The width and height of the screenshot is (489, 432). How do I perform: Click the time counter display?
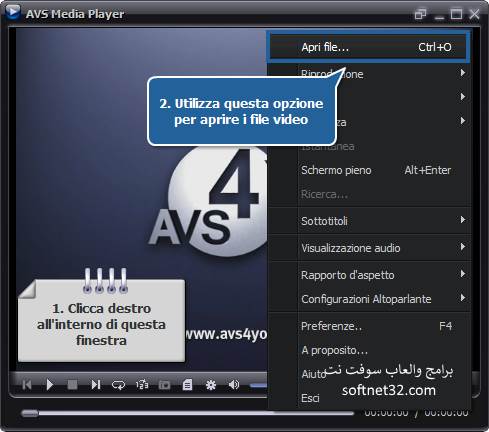[x=416, y=413]
